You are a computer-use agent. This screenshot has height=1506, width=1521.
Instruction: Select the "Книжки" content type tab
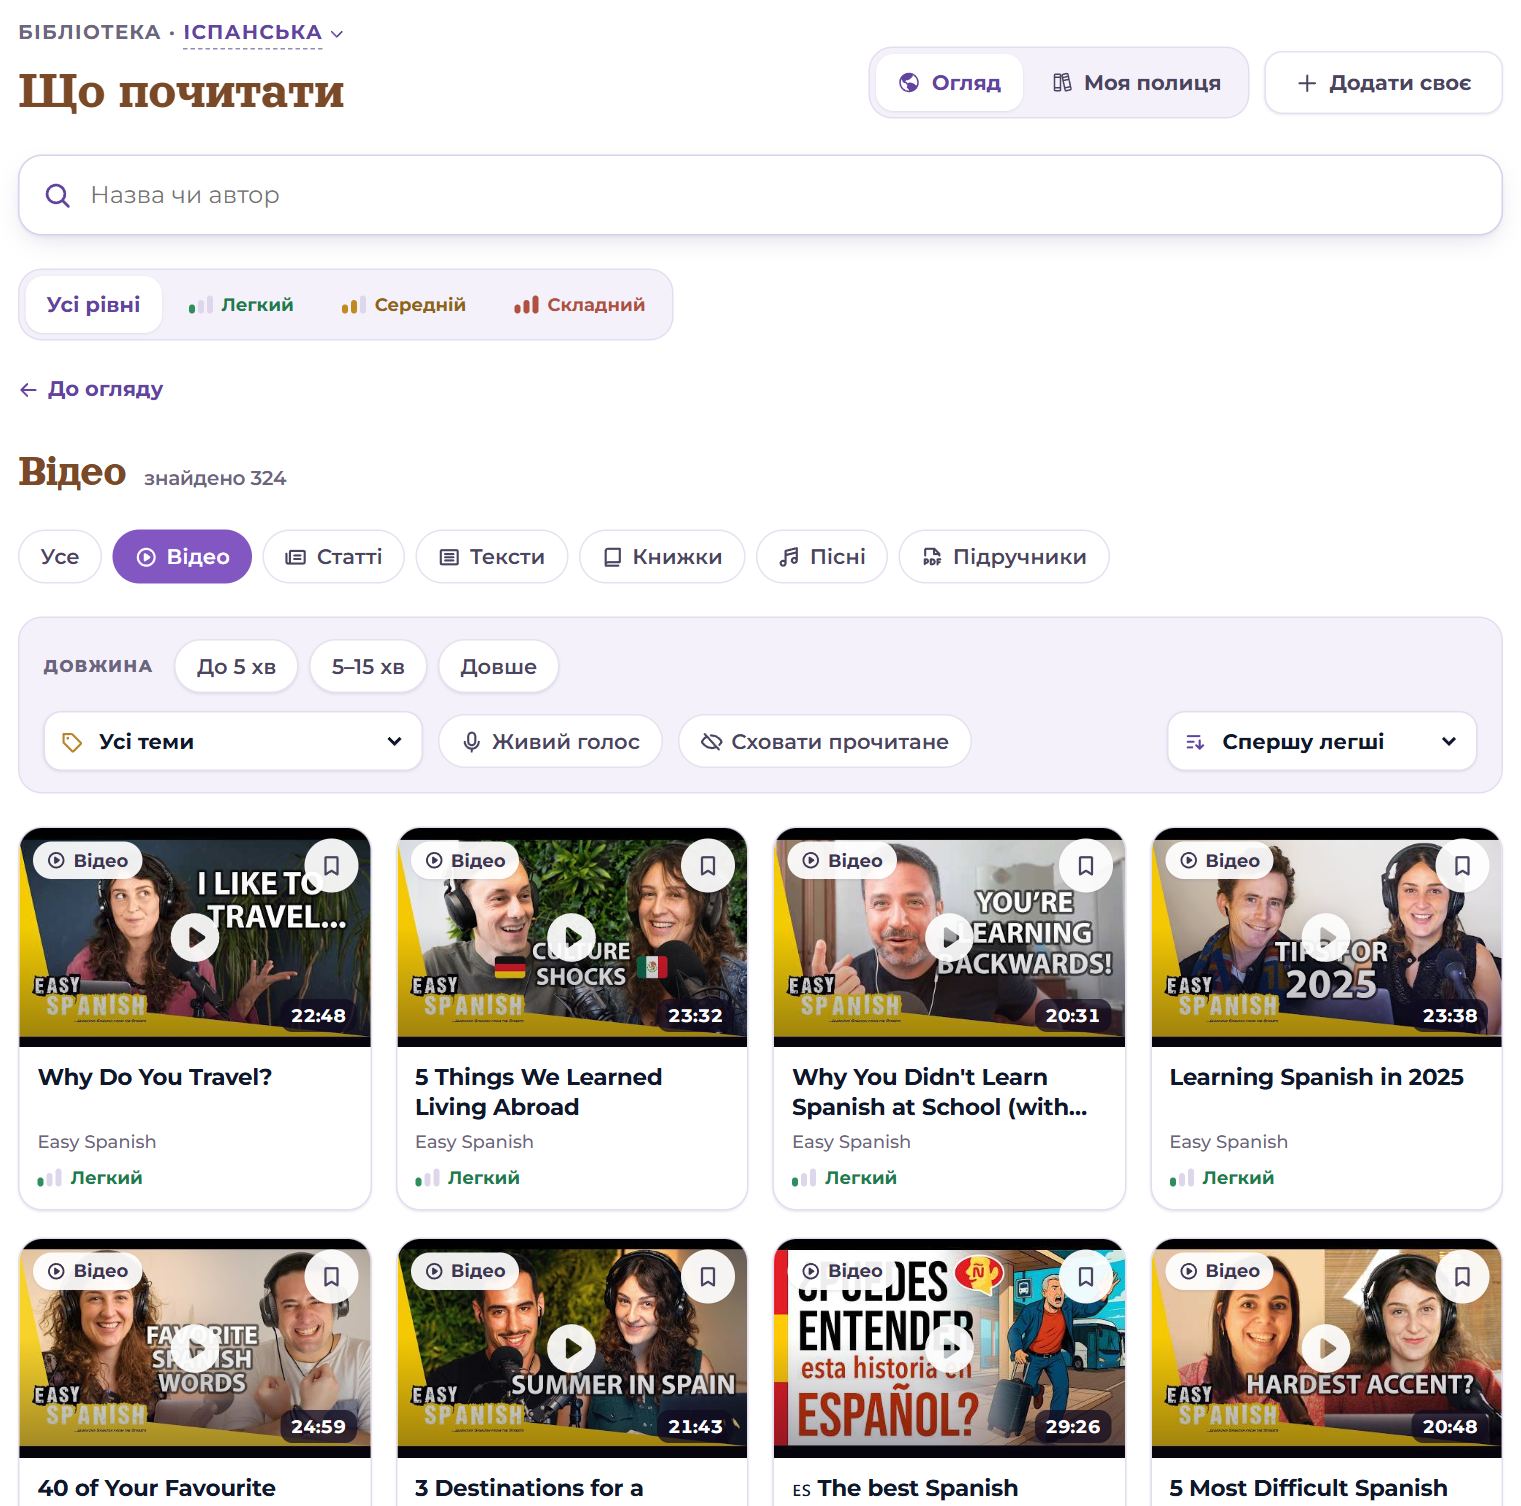click(662, 557)
